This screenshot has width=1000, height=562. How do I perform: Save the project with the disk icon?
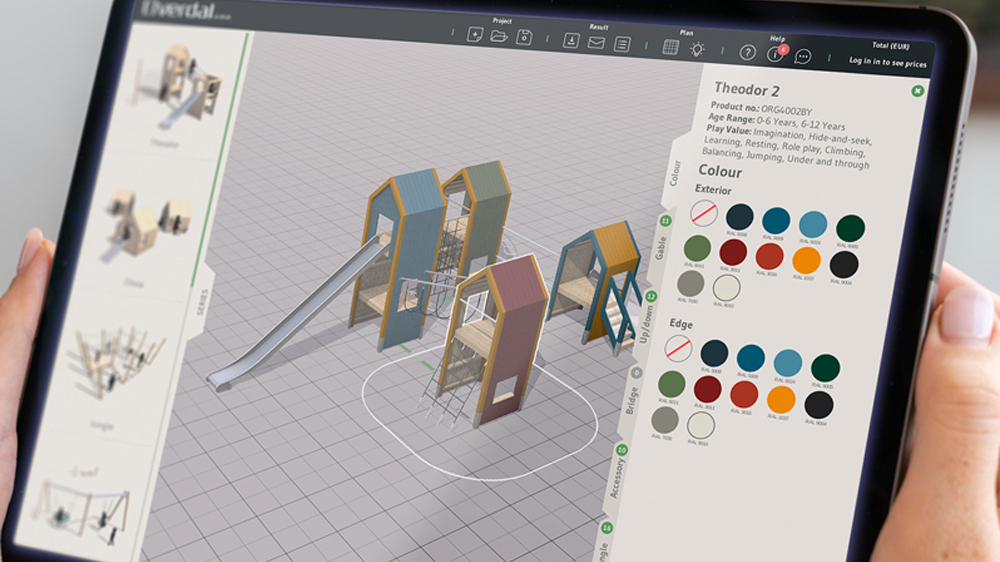[524, 38]
